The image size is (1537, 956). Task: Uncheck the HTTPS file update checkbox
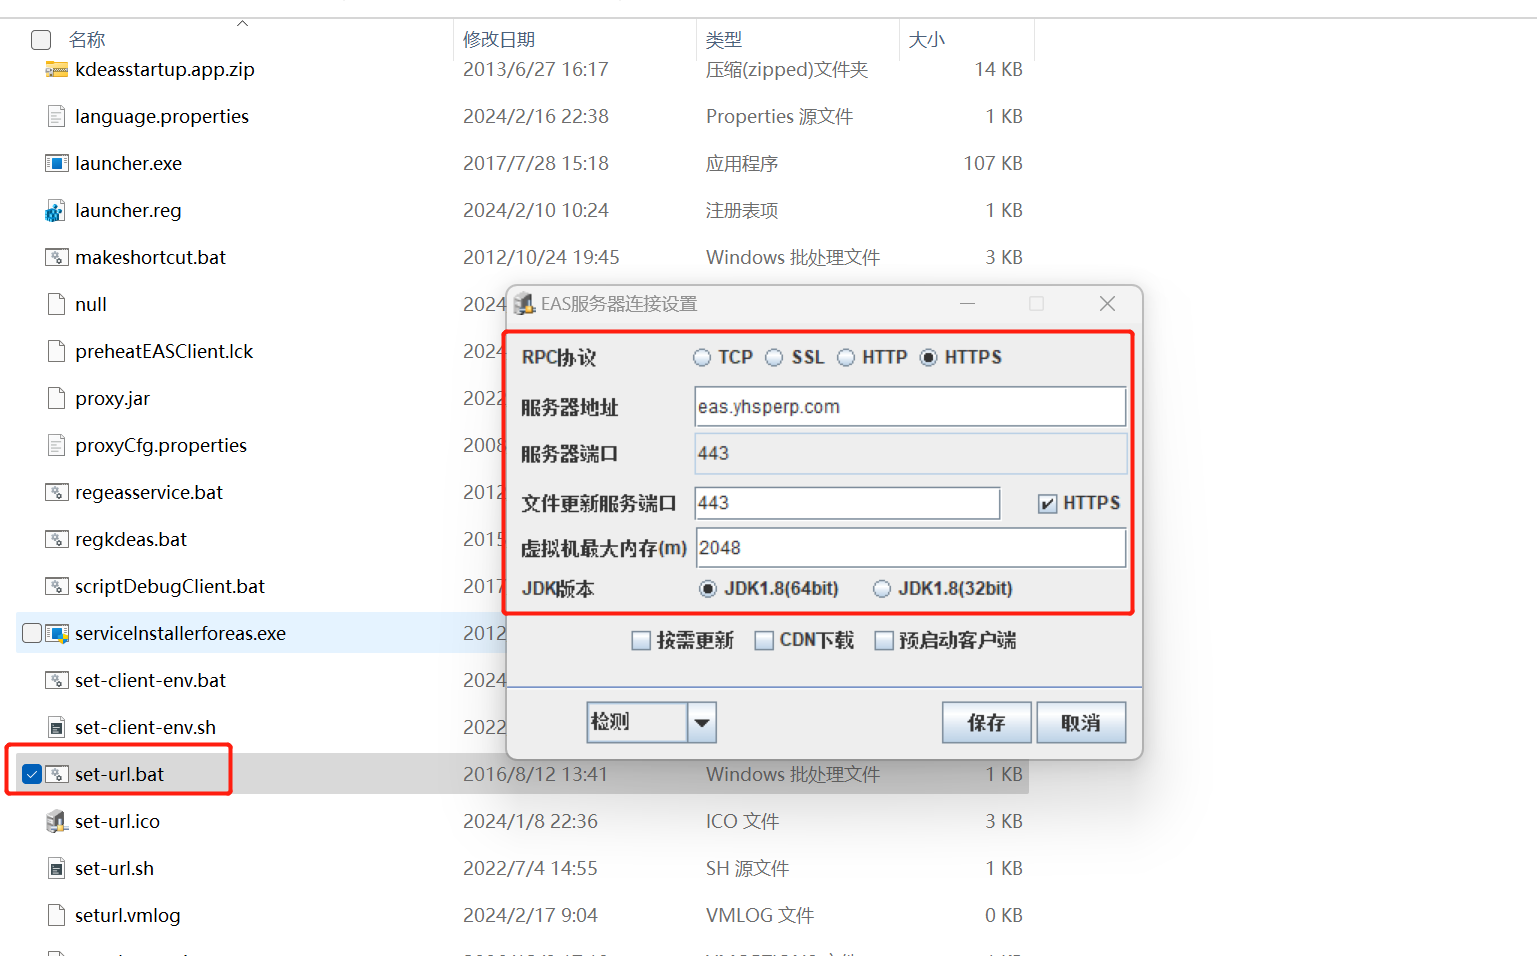click(x=1047, y=504)
